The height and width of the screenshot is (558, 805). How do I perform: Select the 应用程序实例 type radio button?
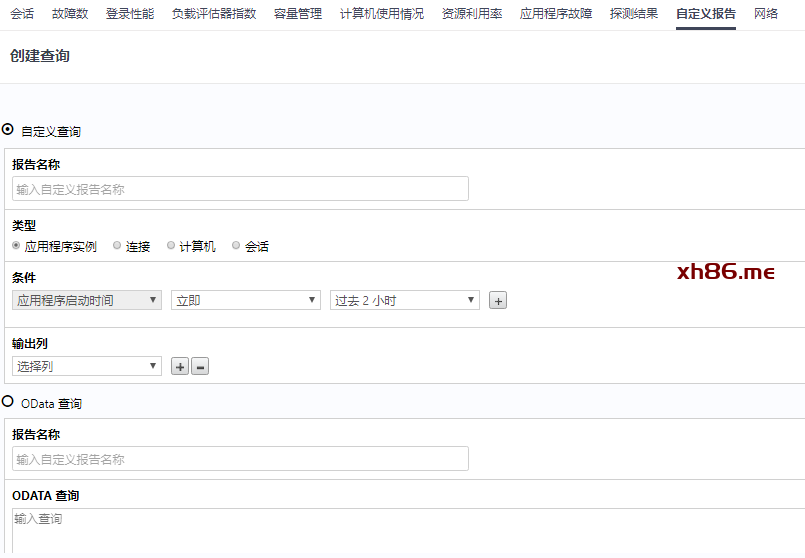(x=17, y=246)
